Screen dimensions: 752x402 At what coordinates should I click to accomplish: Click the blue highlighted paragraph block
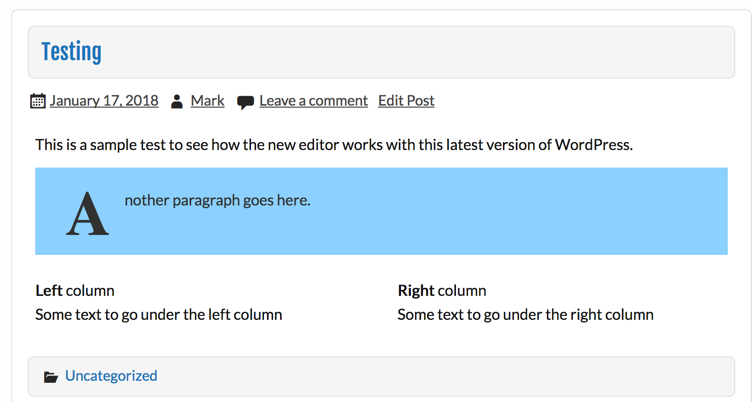(381, 211)
